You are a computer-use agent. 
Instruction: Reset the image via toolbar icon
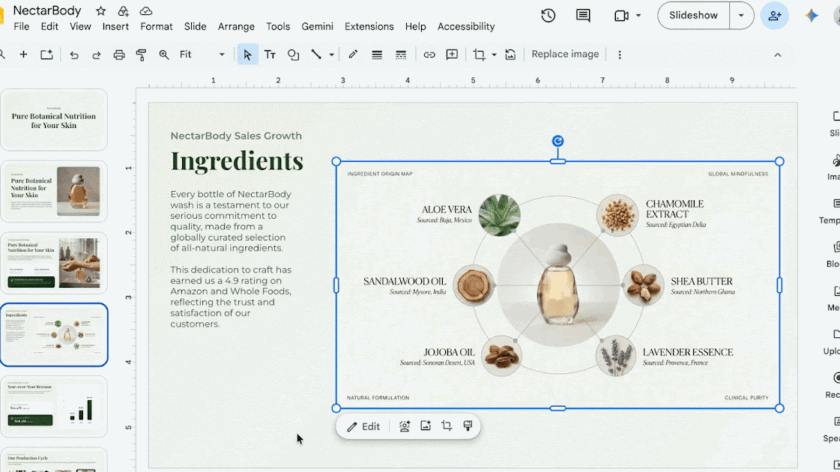point(510,55)
